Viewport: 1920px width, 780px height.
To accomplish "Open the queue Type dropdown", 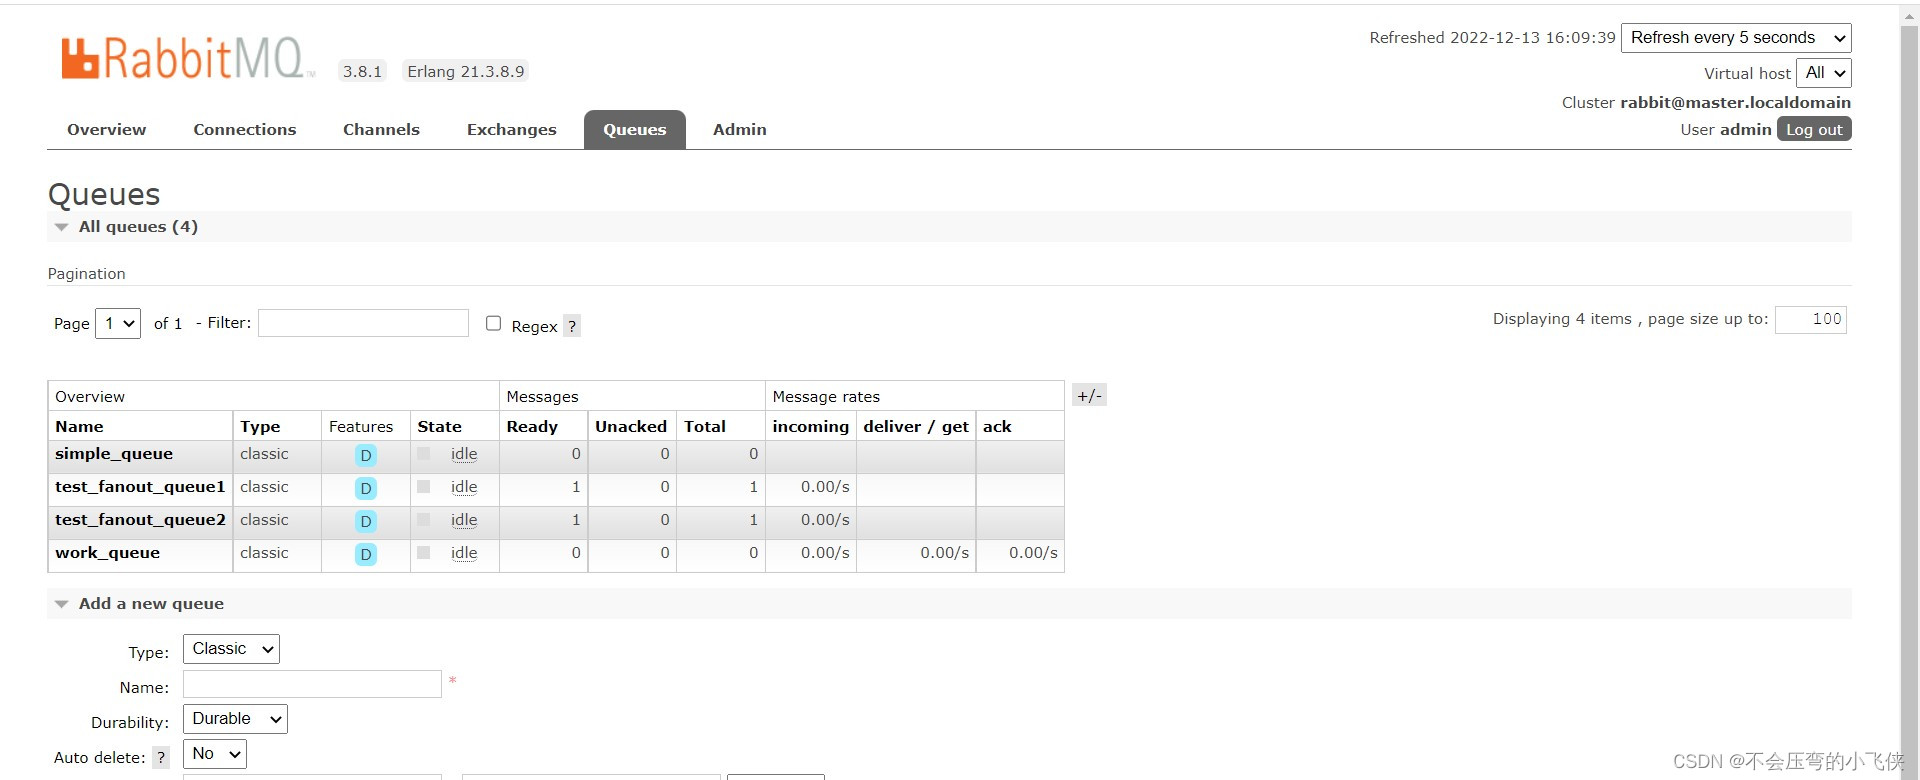I will (x=231, y=649).
